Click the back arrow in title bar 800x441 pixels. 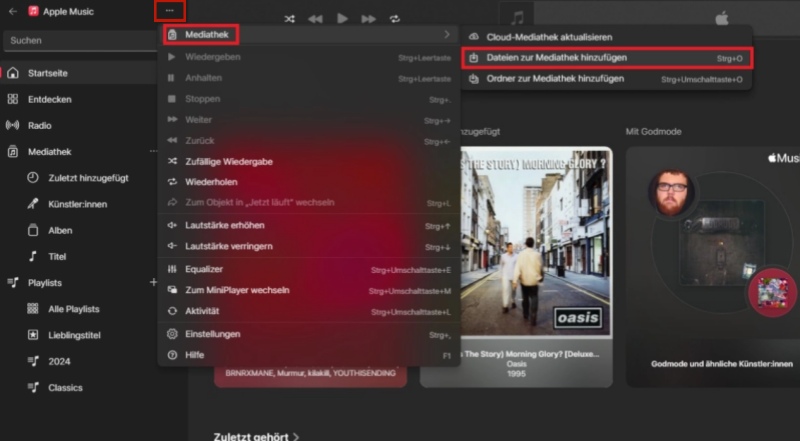point(13,11)
